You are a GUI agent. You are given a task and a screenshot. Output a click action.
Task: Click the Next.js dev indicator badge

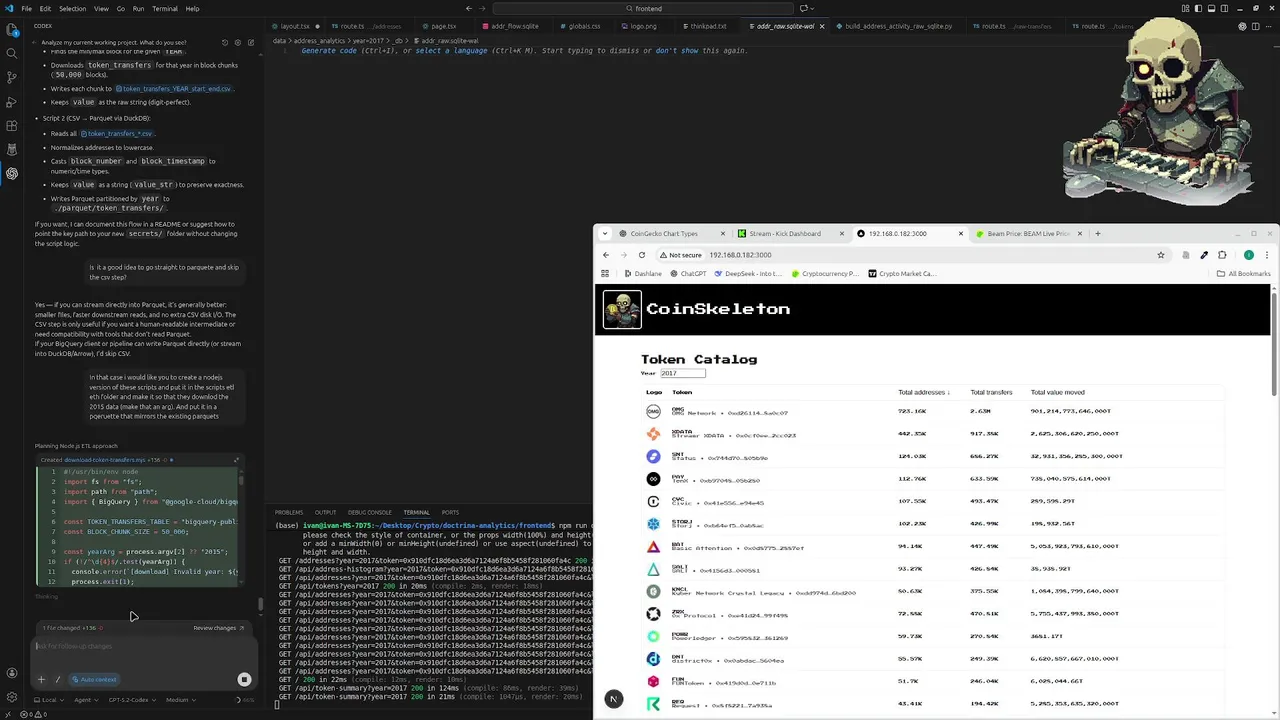614,699
